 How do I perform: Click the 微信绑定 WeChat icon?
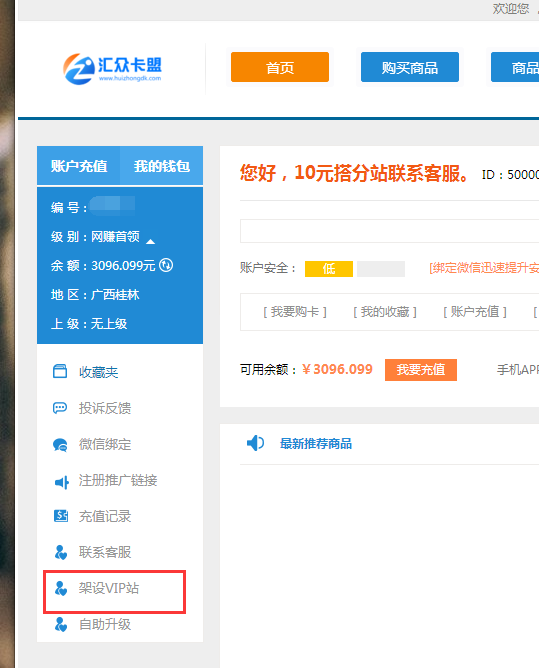point(60,445)
